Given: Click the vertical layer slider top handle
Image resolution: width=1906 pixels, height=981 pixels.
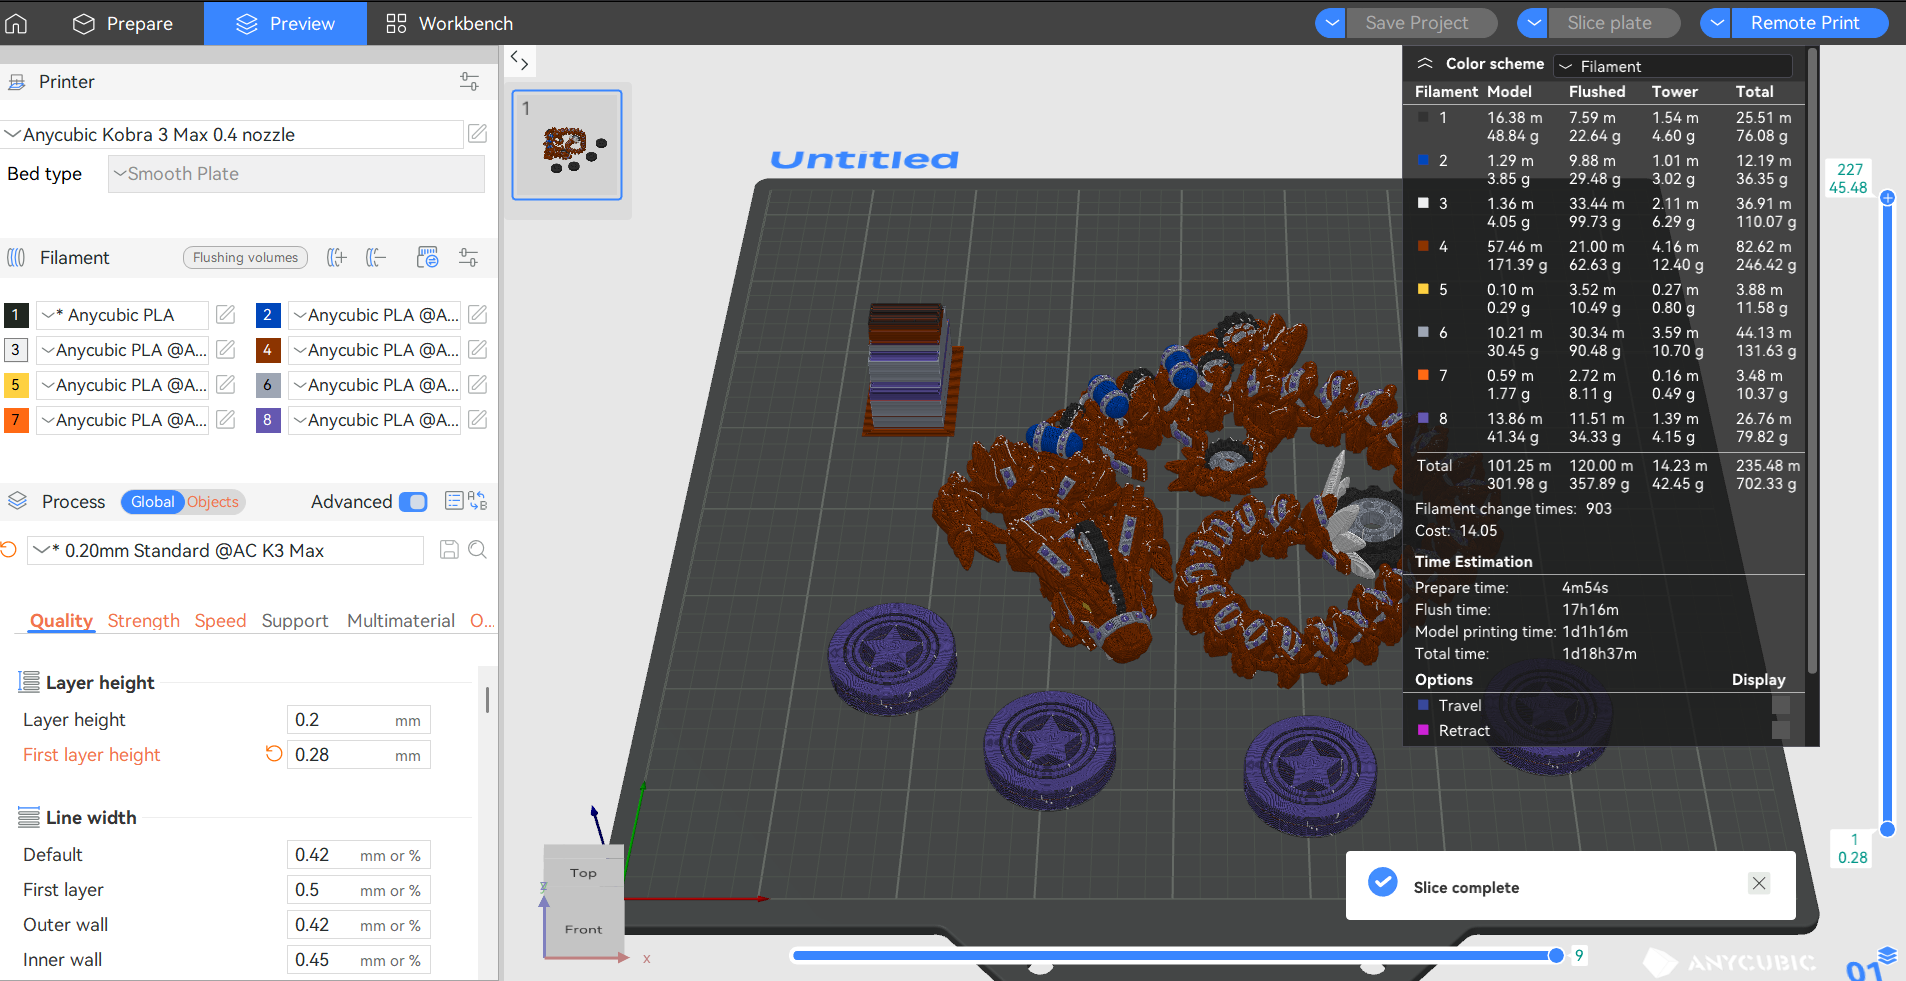Looking at the screenshot, I should pos(1887,198).
